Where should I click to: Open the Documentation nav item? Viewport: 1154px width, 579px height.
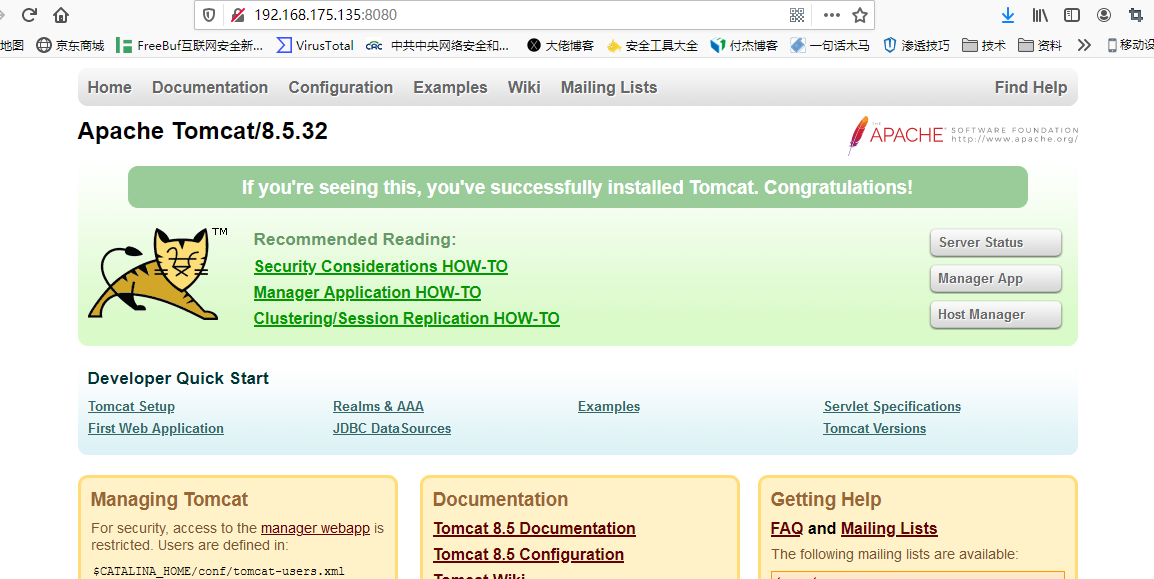(x=210, y=88)
